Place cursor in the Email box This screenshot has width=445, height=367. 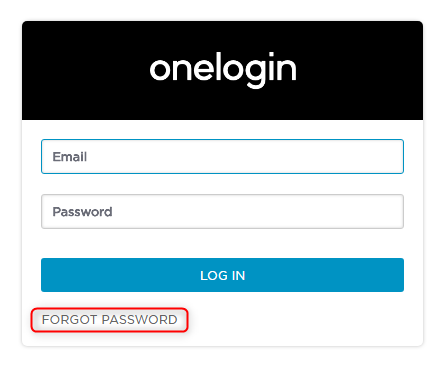point(222,156)
